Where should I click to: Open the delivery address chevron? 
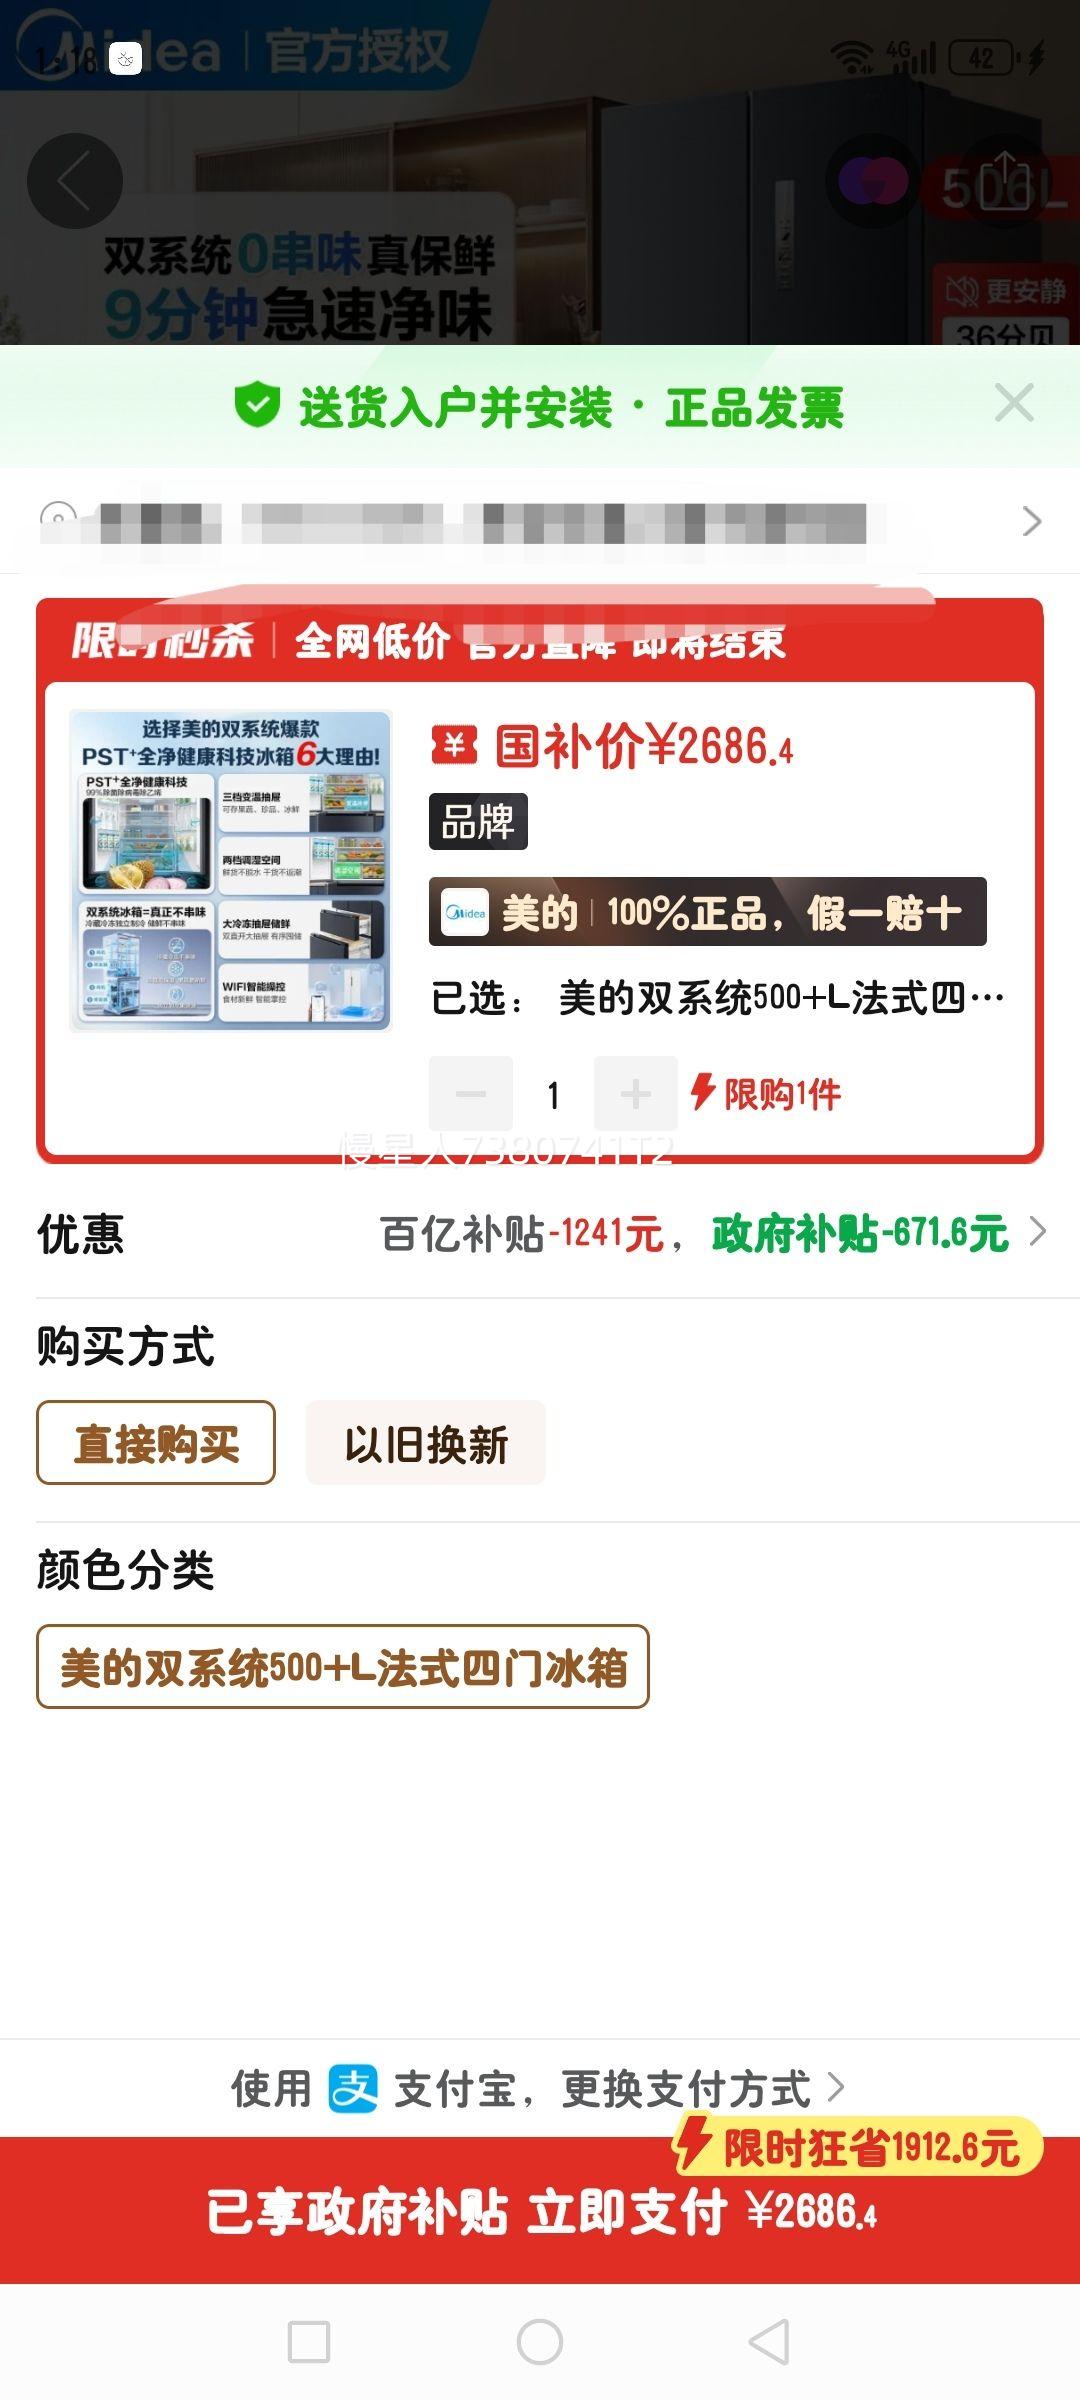coord(1032,521)
